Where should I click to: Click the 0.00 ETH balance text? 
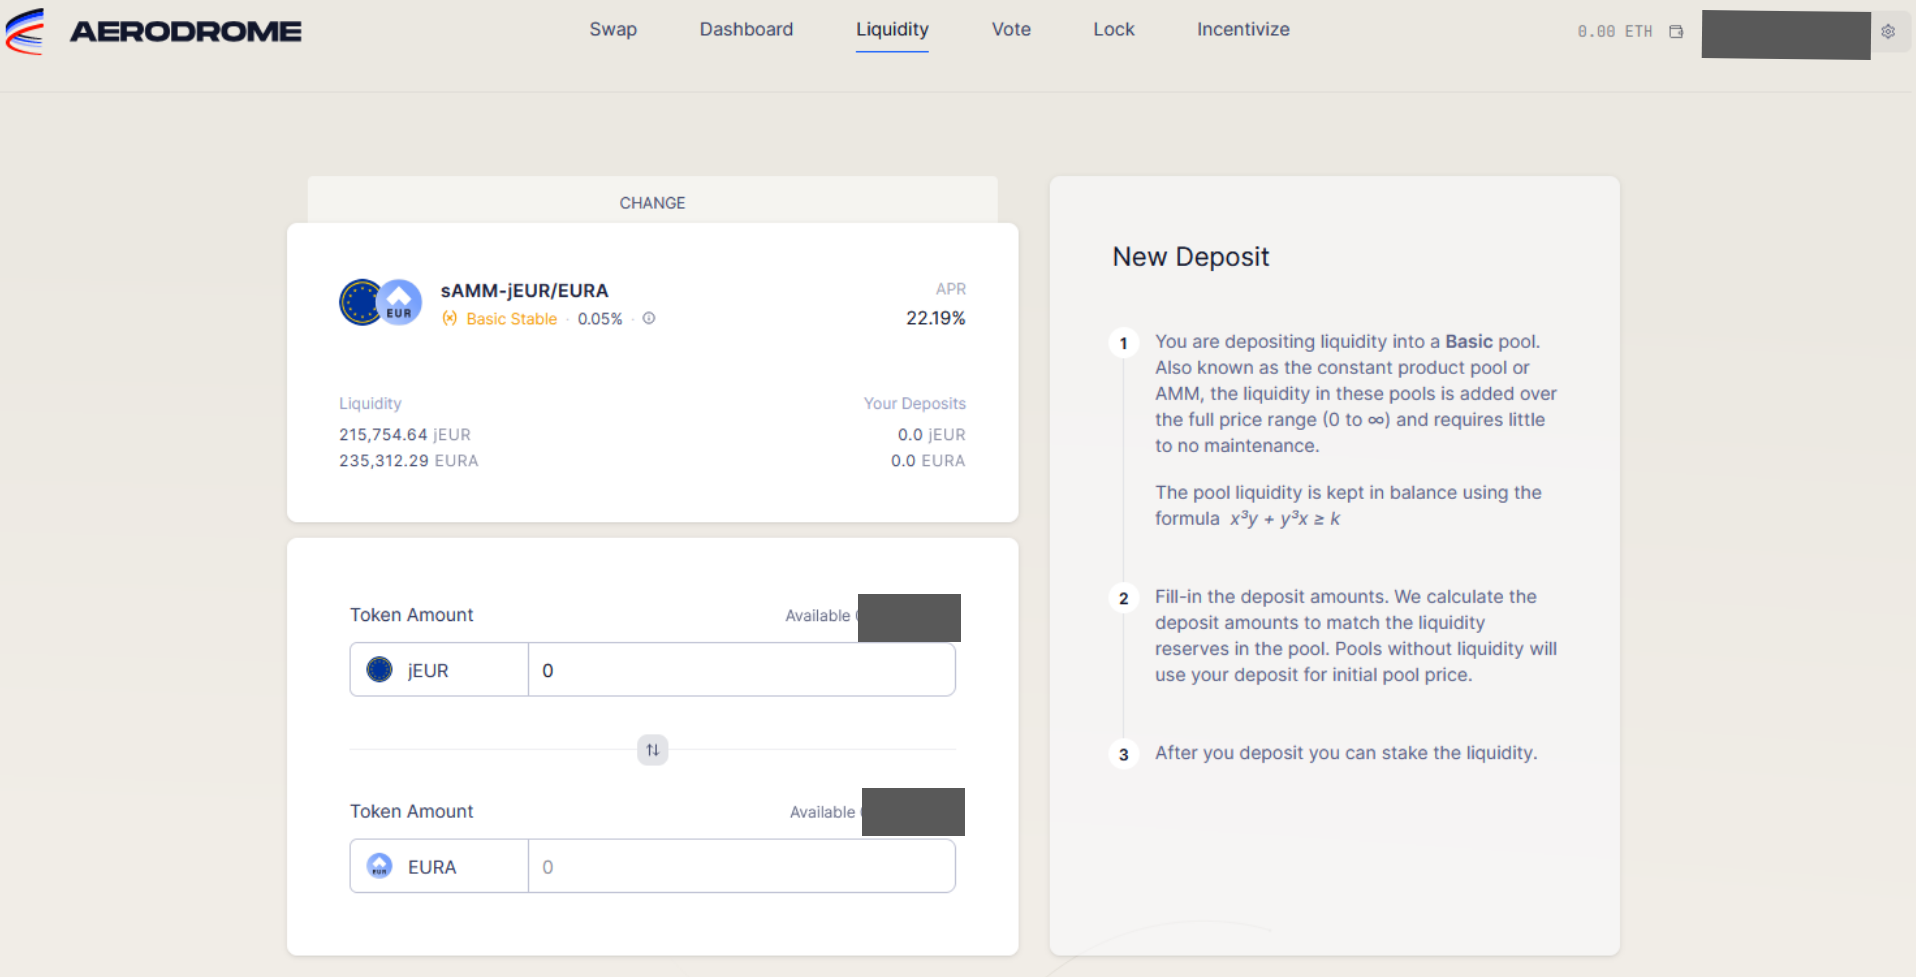(x=1615, y=32)
